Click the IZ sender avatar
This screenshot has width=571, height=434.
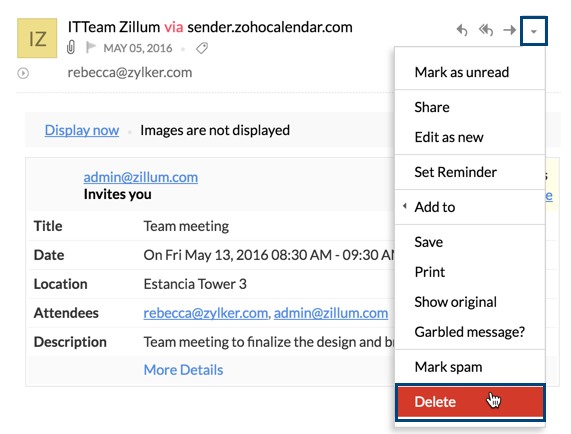coord(37,38)
